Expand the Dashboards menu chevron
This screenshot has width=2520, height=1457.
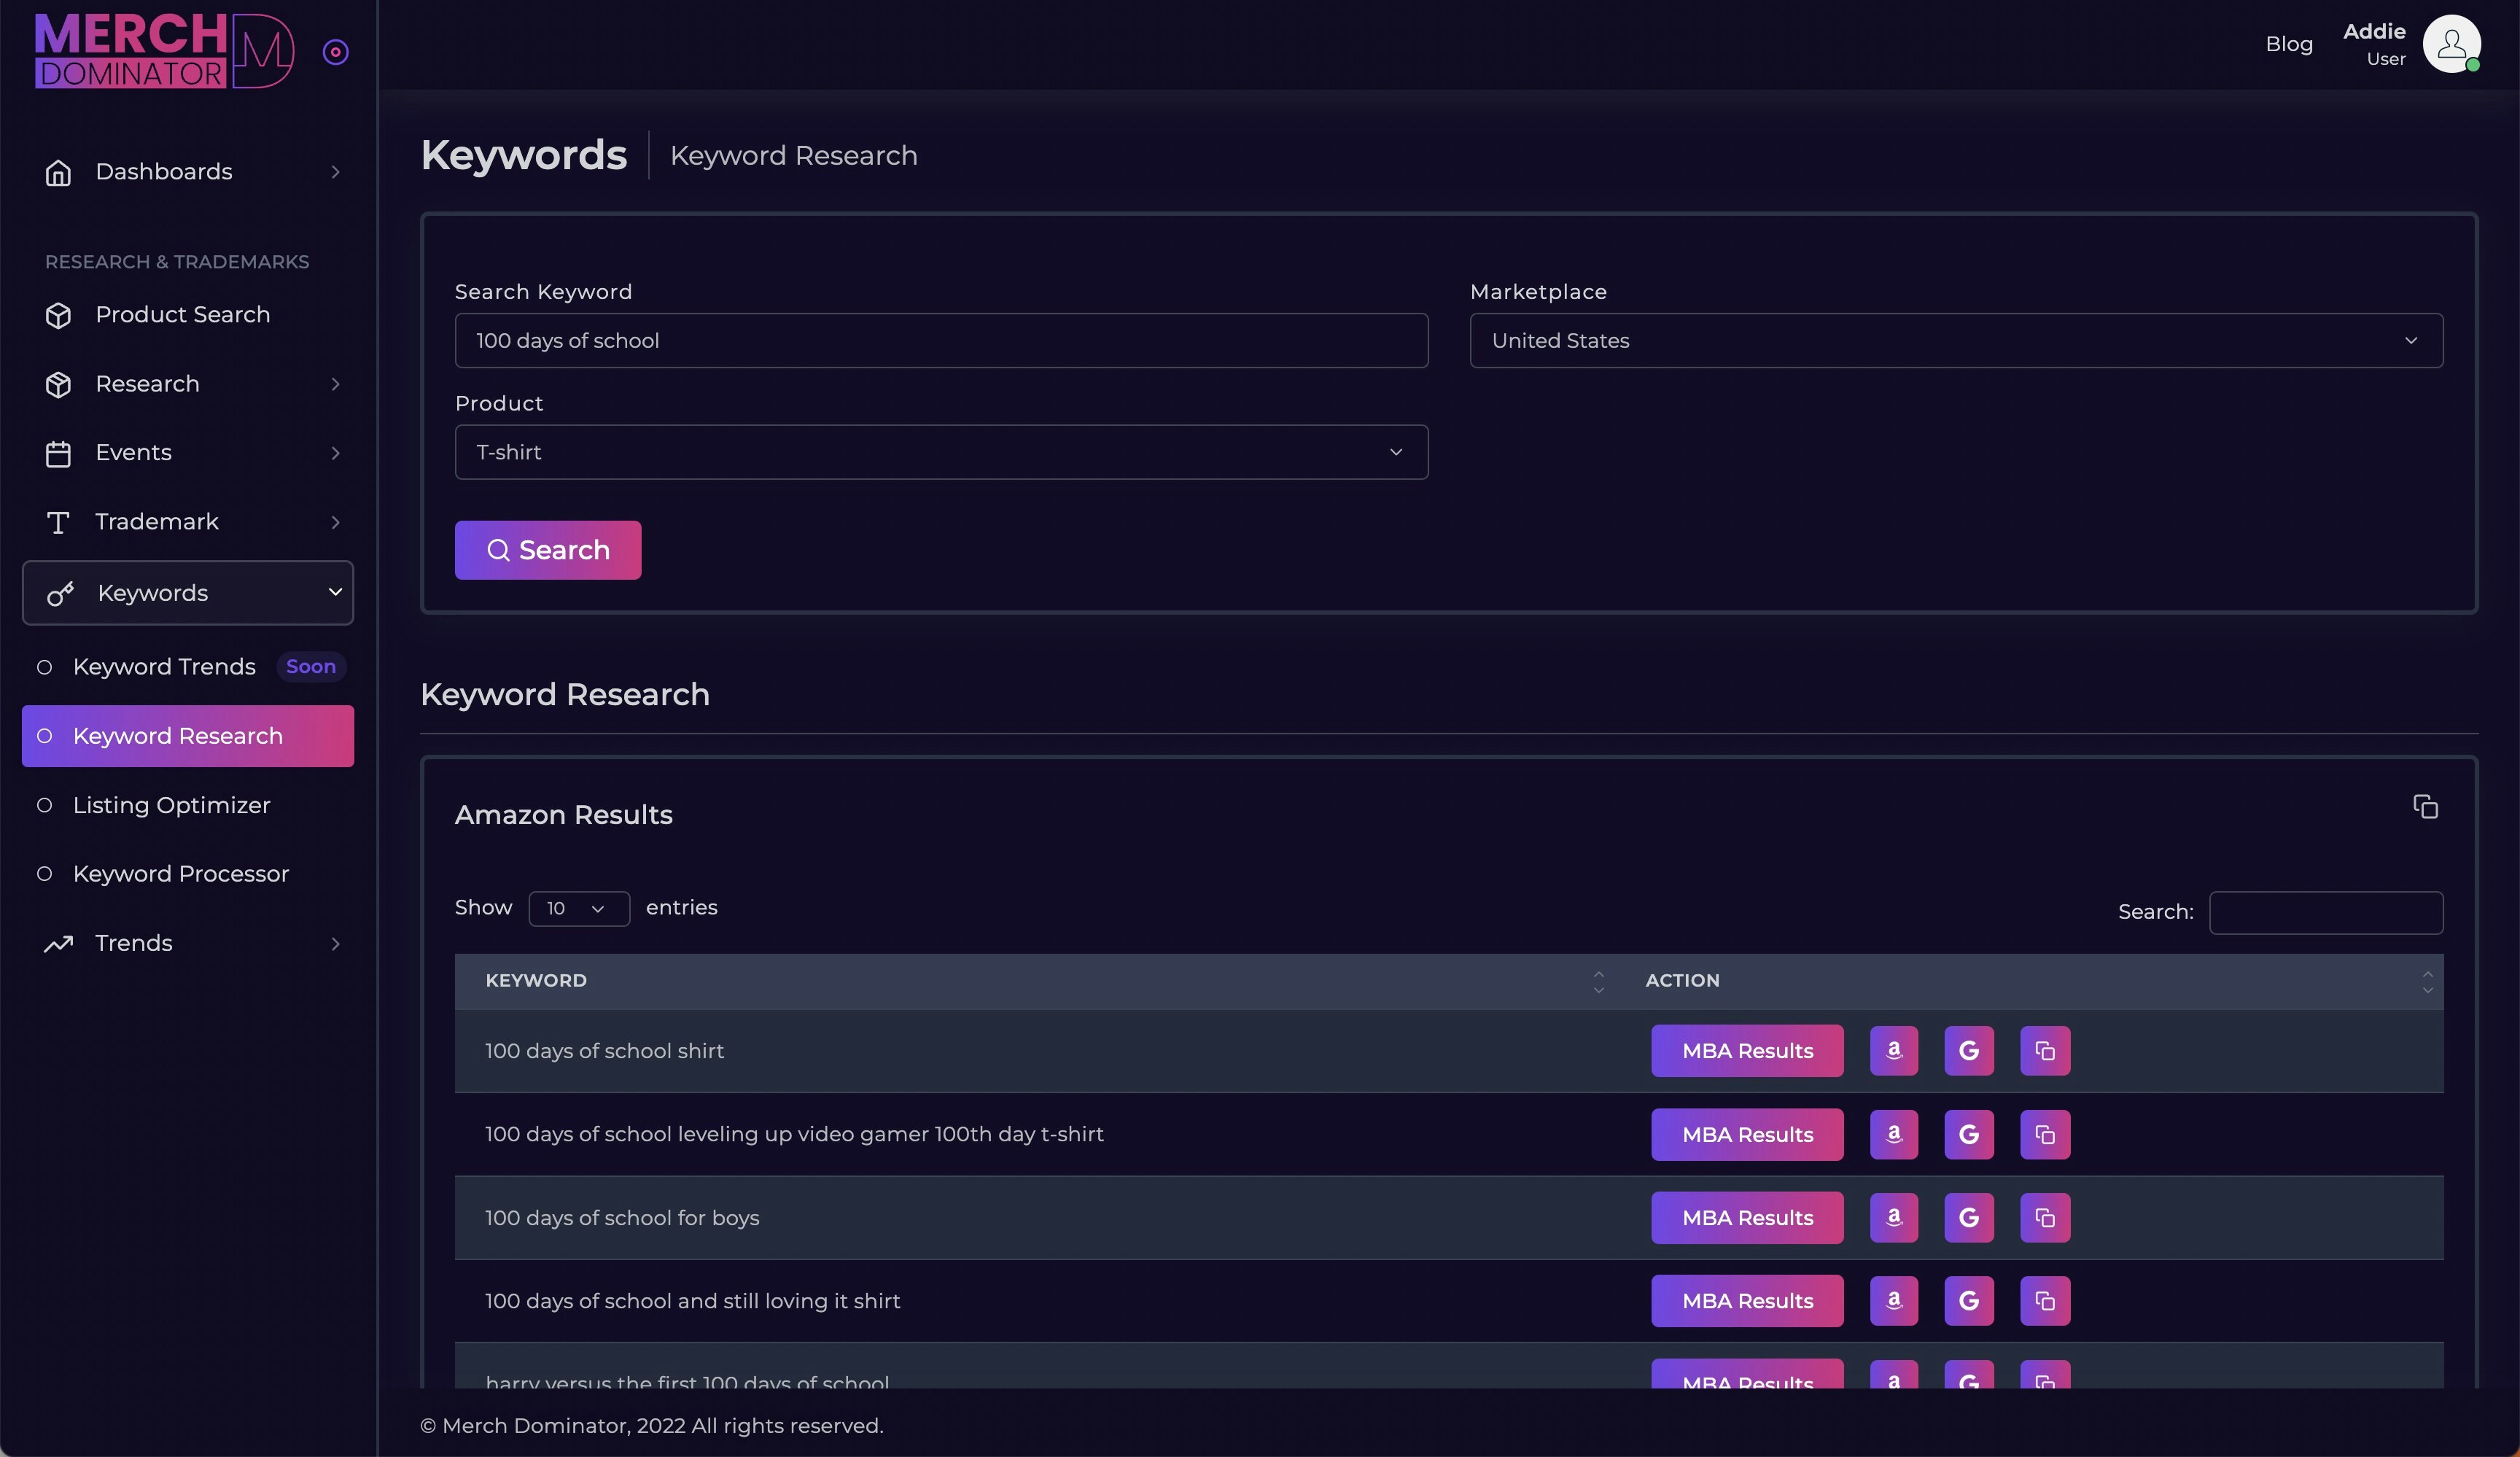tap(336, 172)
